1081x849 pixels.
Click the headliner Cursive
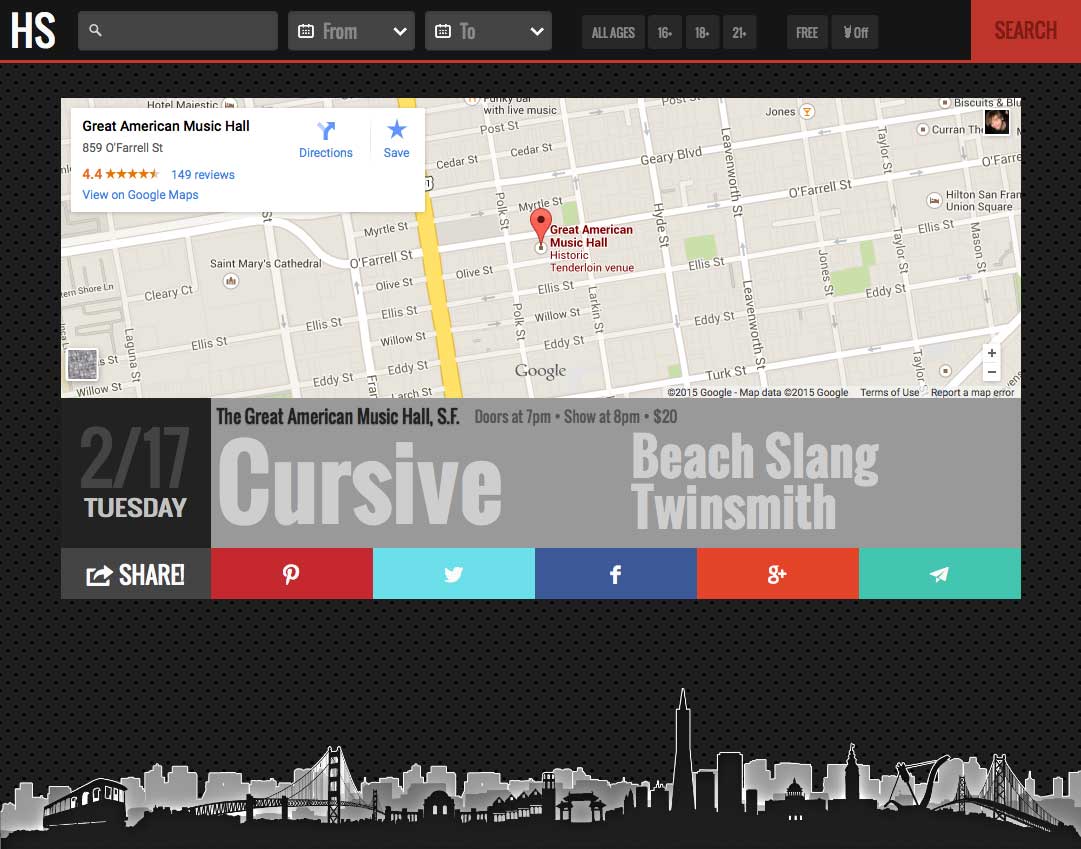click(x=360, y=481)
